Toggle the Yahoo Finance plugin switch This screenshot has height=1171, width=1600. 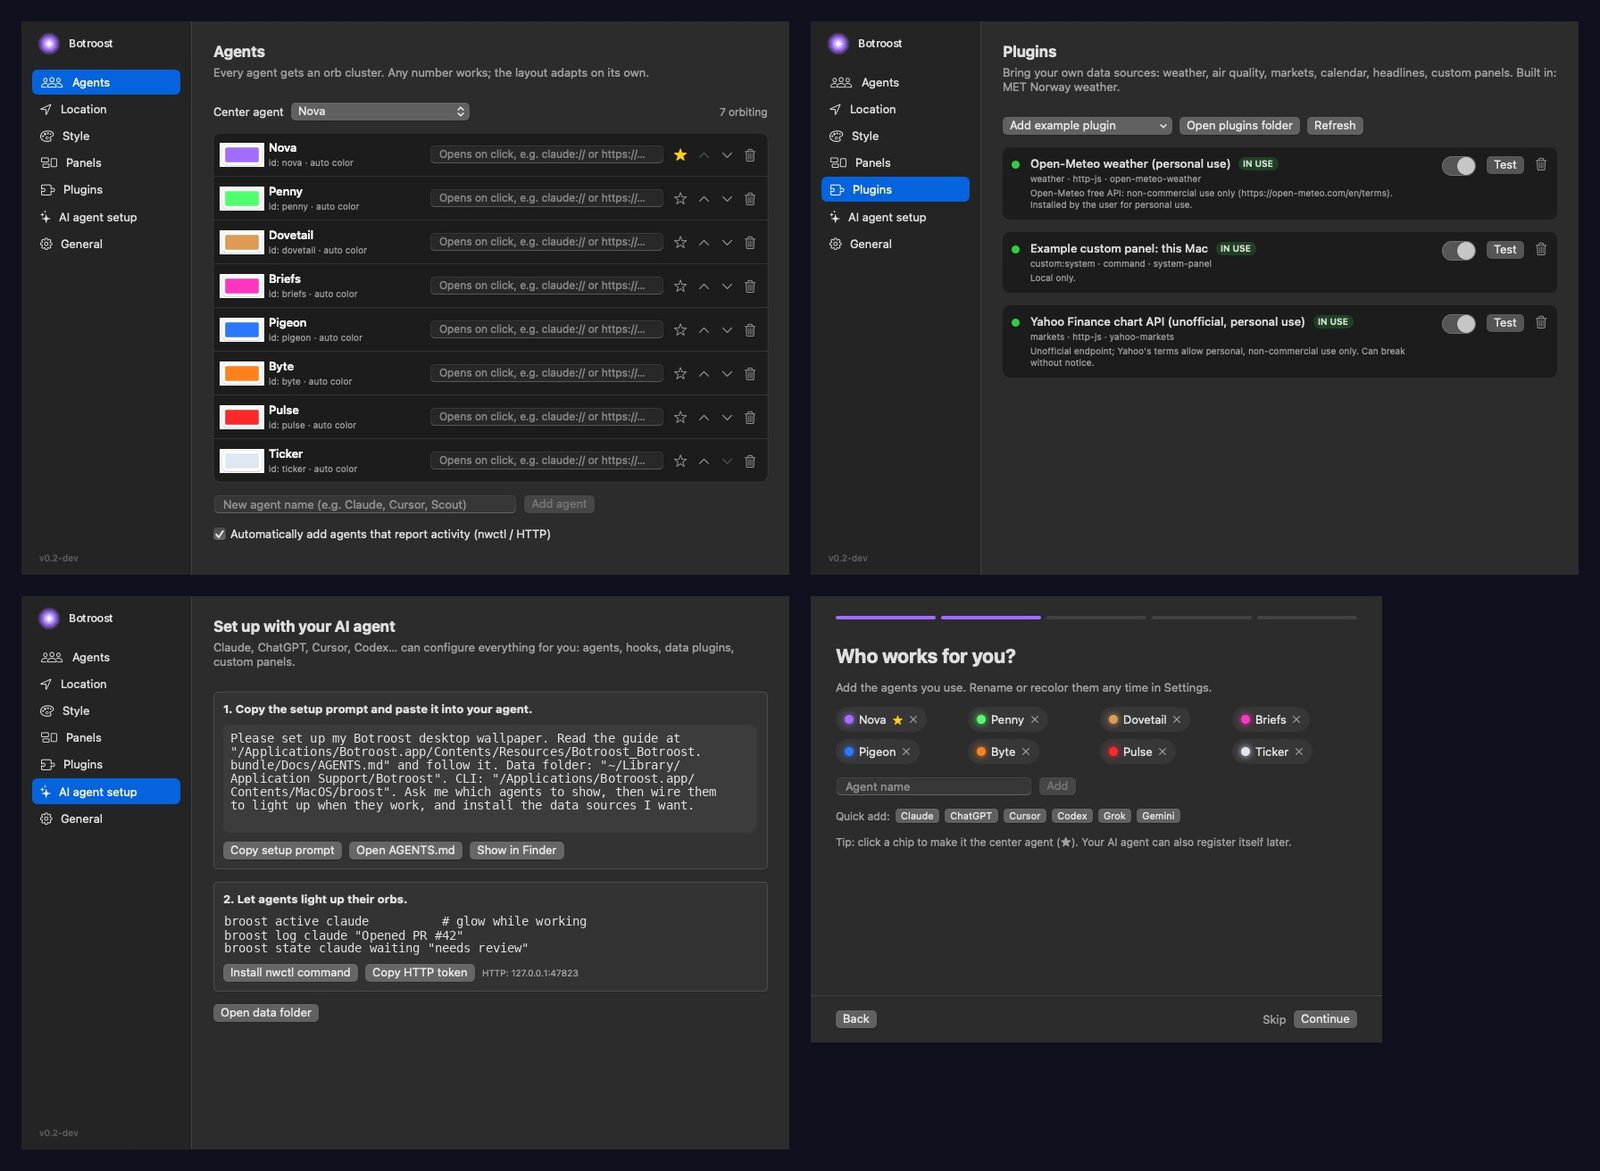pos(1458,323)
